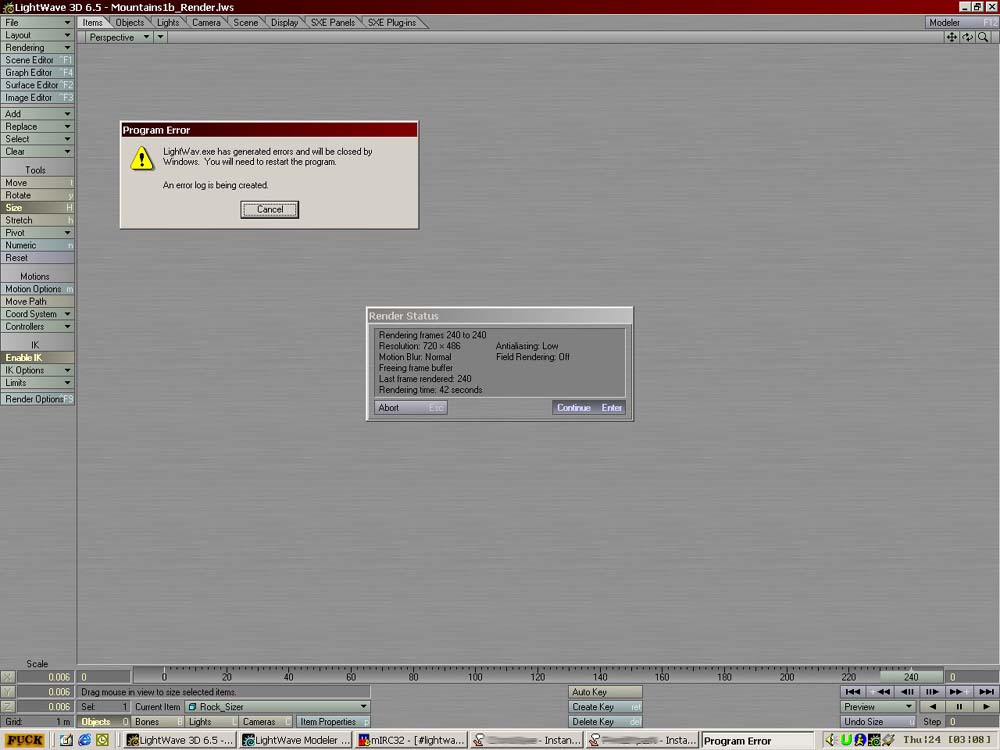
Task: Click the green quick launch icon
Action: pos(102,740)
